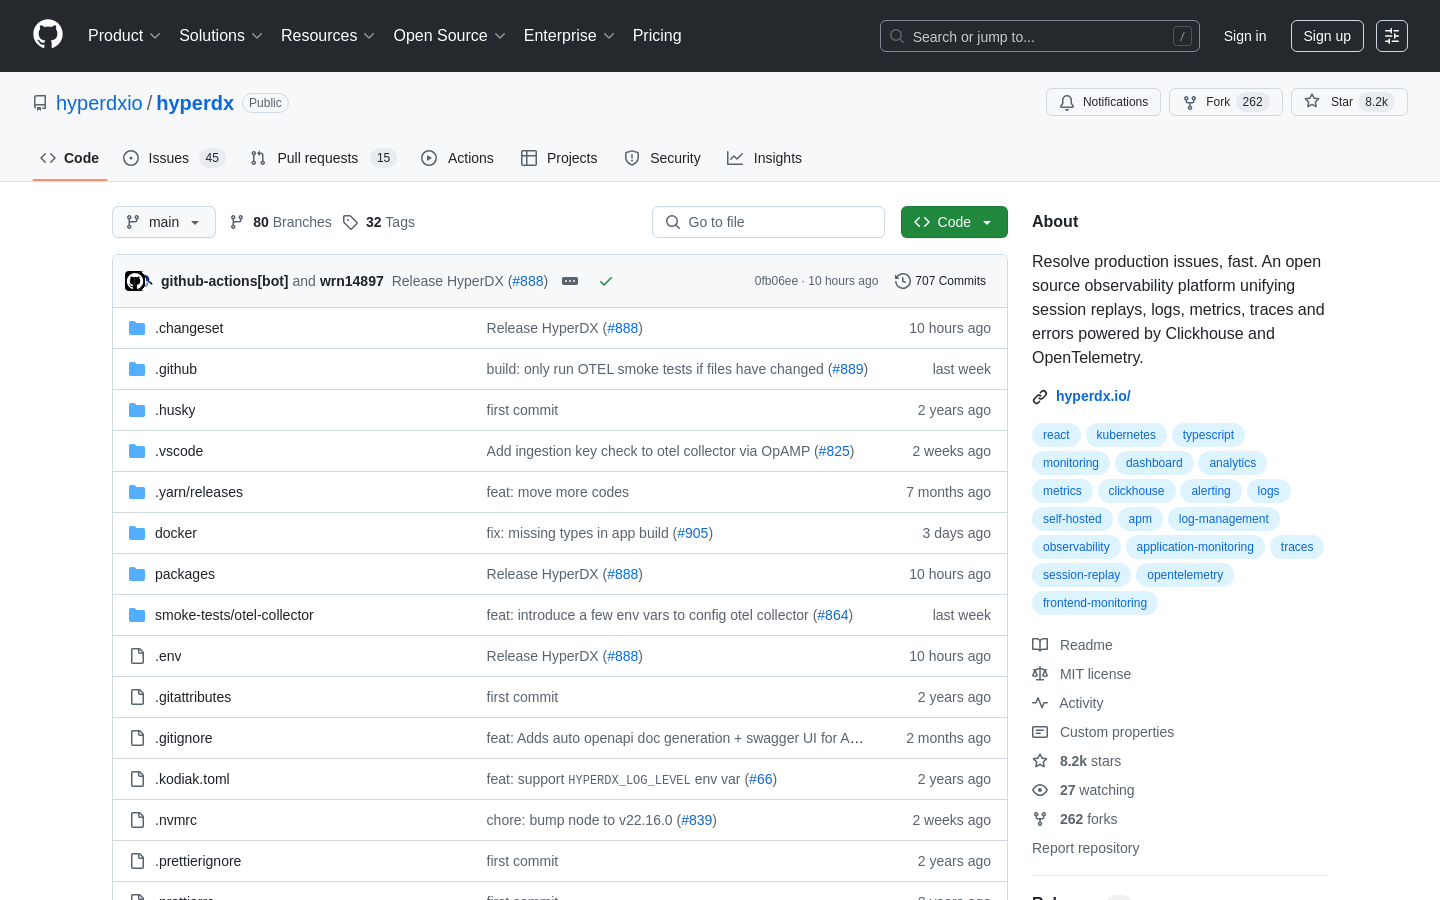Open the .kodiak.toml file
Screen dimensions: 1440x900
192,779
